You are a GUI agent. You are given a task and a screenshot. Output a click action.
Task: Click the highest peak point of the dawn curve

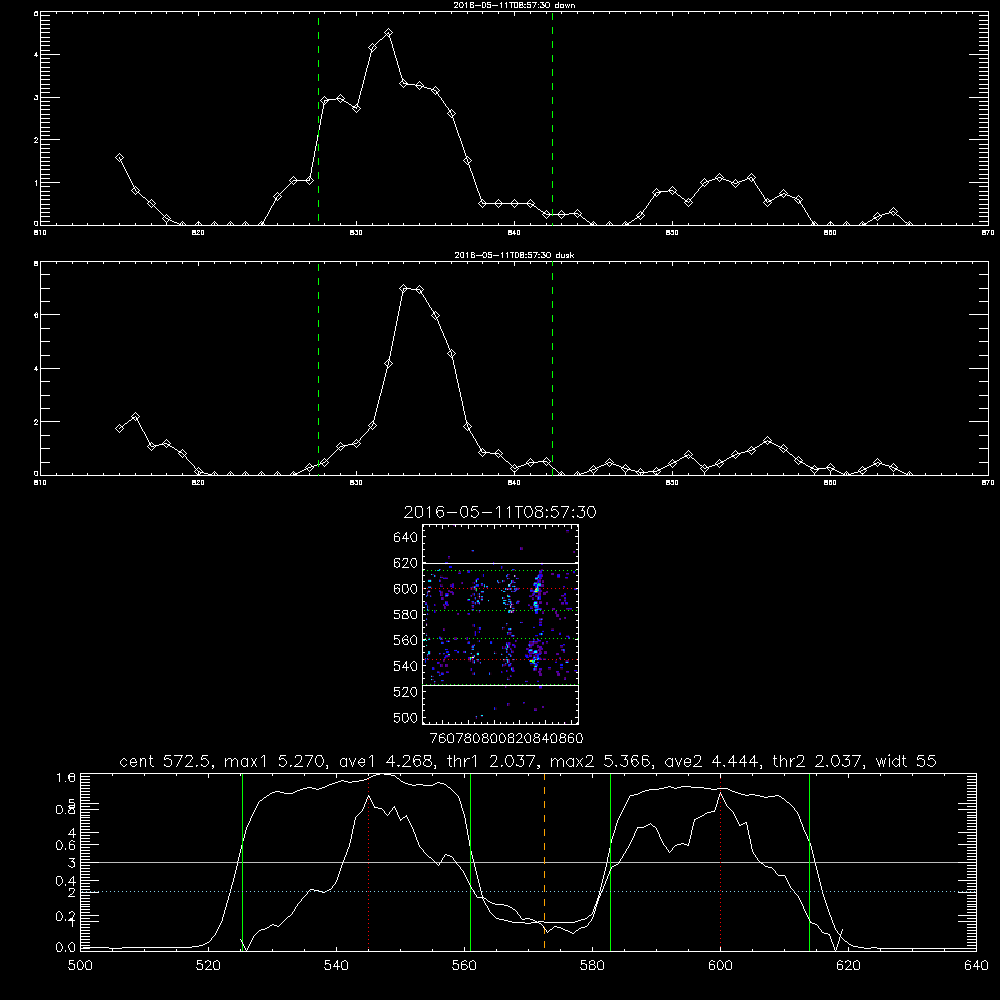pos(388,33)
